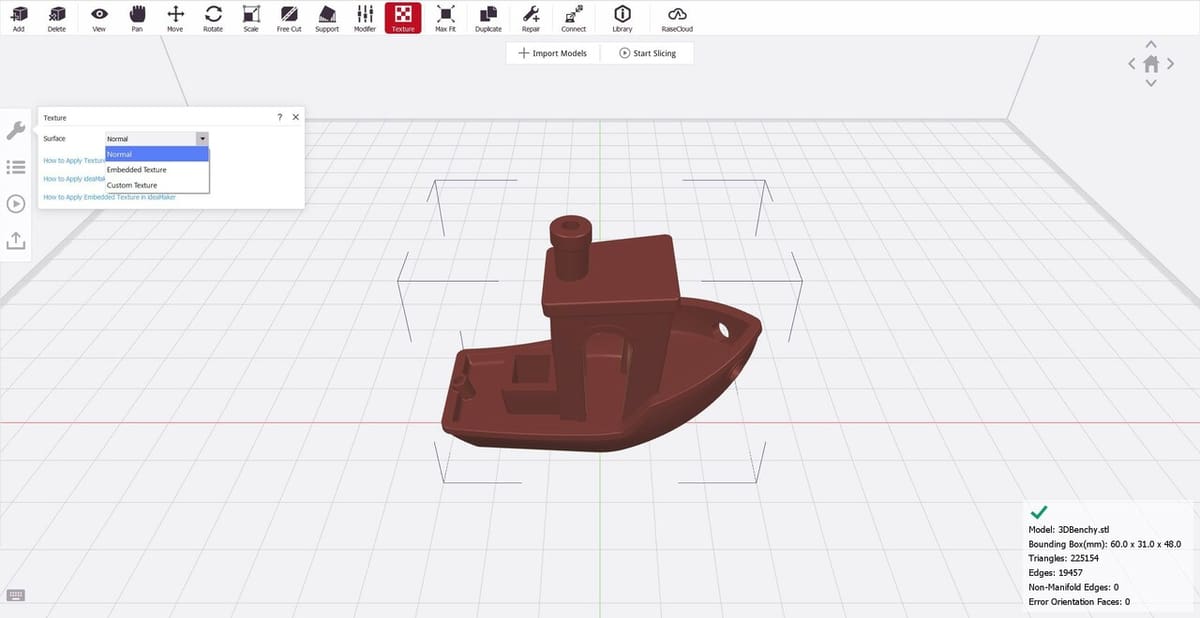
Task: Click the home view icon
Action: [x=1151, y=64]
